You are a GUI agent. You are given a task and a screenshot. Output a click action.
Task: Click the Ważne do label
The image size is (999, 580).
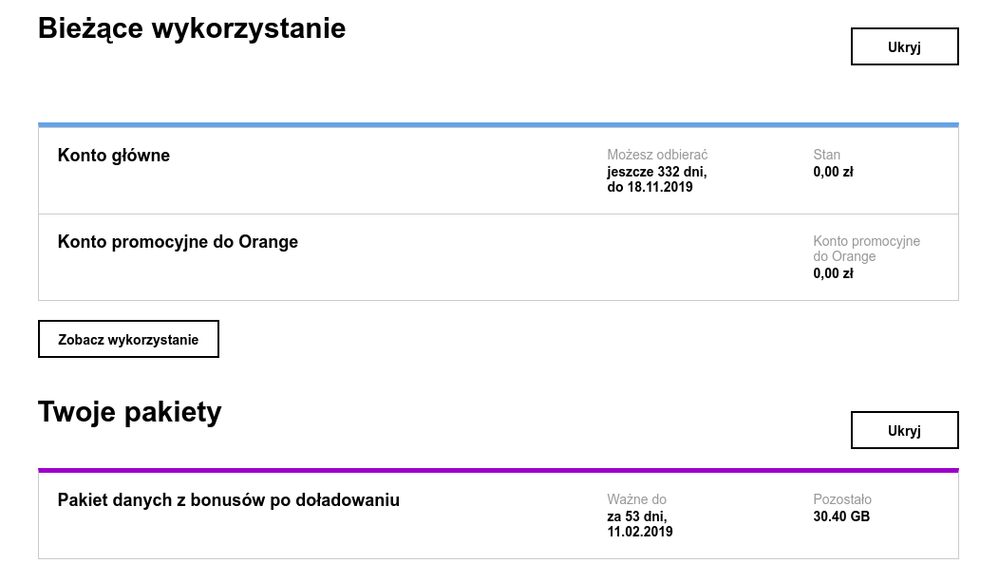tap(637, 499)
